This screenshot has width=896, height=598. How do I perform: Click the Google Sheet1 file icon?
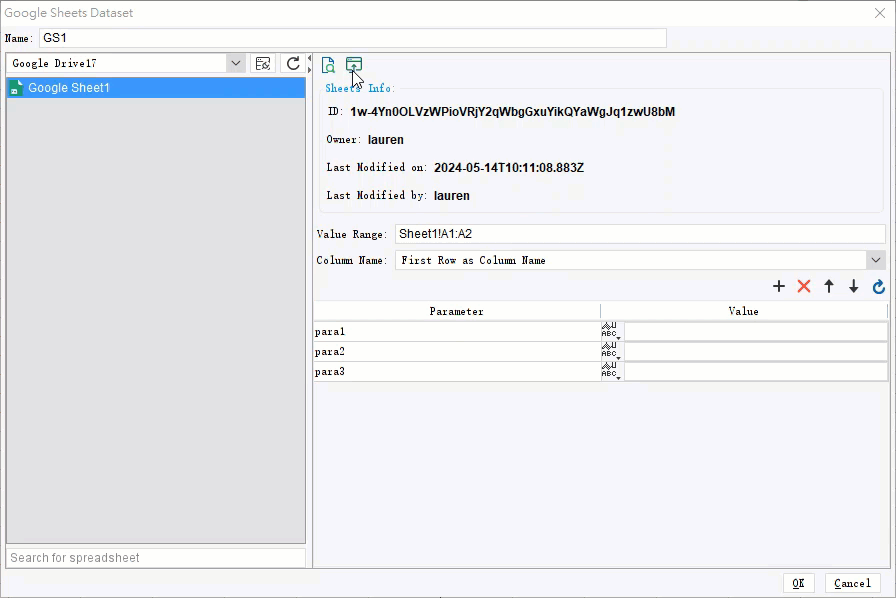click(x=16, y=87)
